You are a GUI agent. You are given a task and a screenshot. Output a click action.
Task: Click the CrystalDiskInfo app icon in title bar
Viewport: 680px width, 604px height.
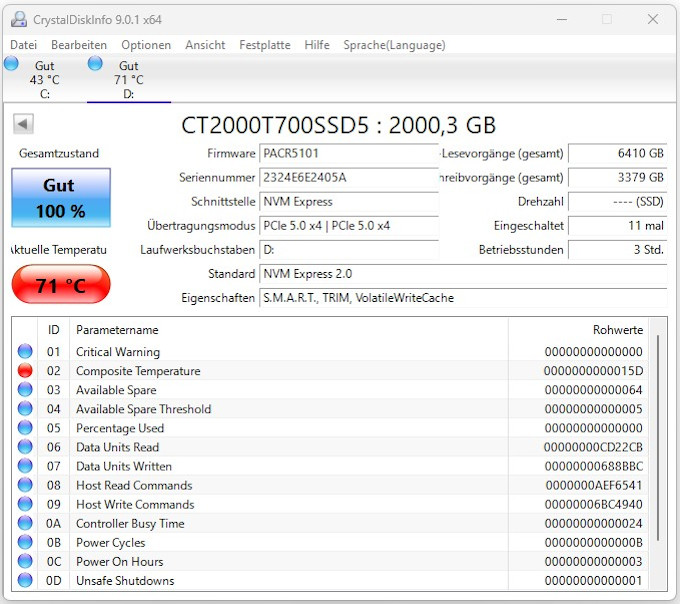coord(19,20)
